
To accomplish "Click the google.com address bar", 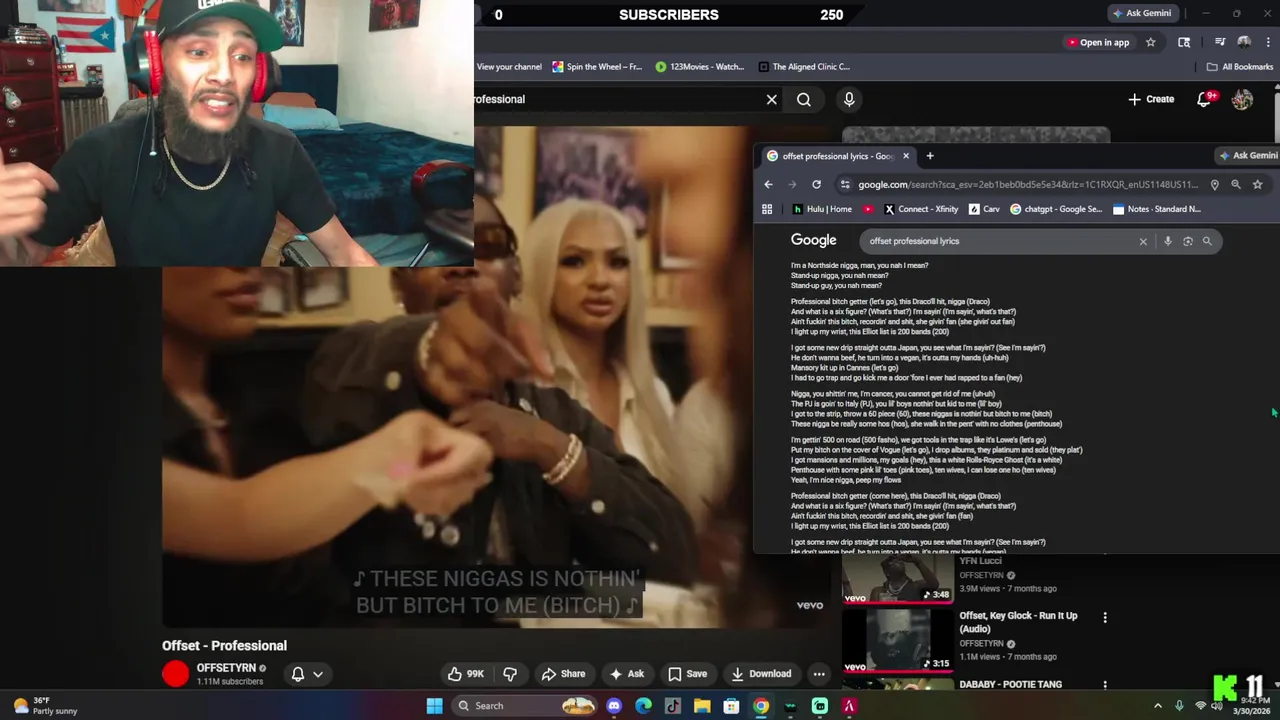I will (1028, 185).
